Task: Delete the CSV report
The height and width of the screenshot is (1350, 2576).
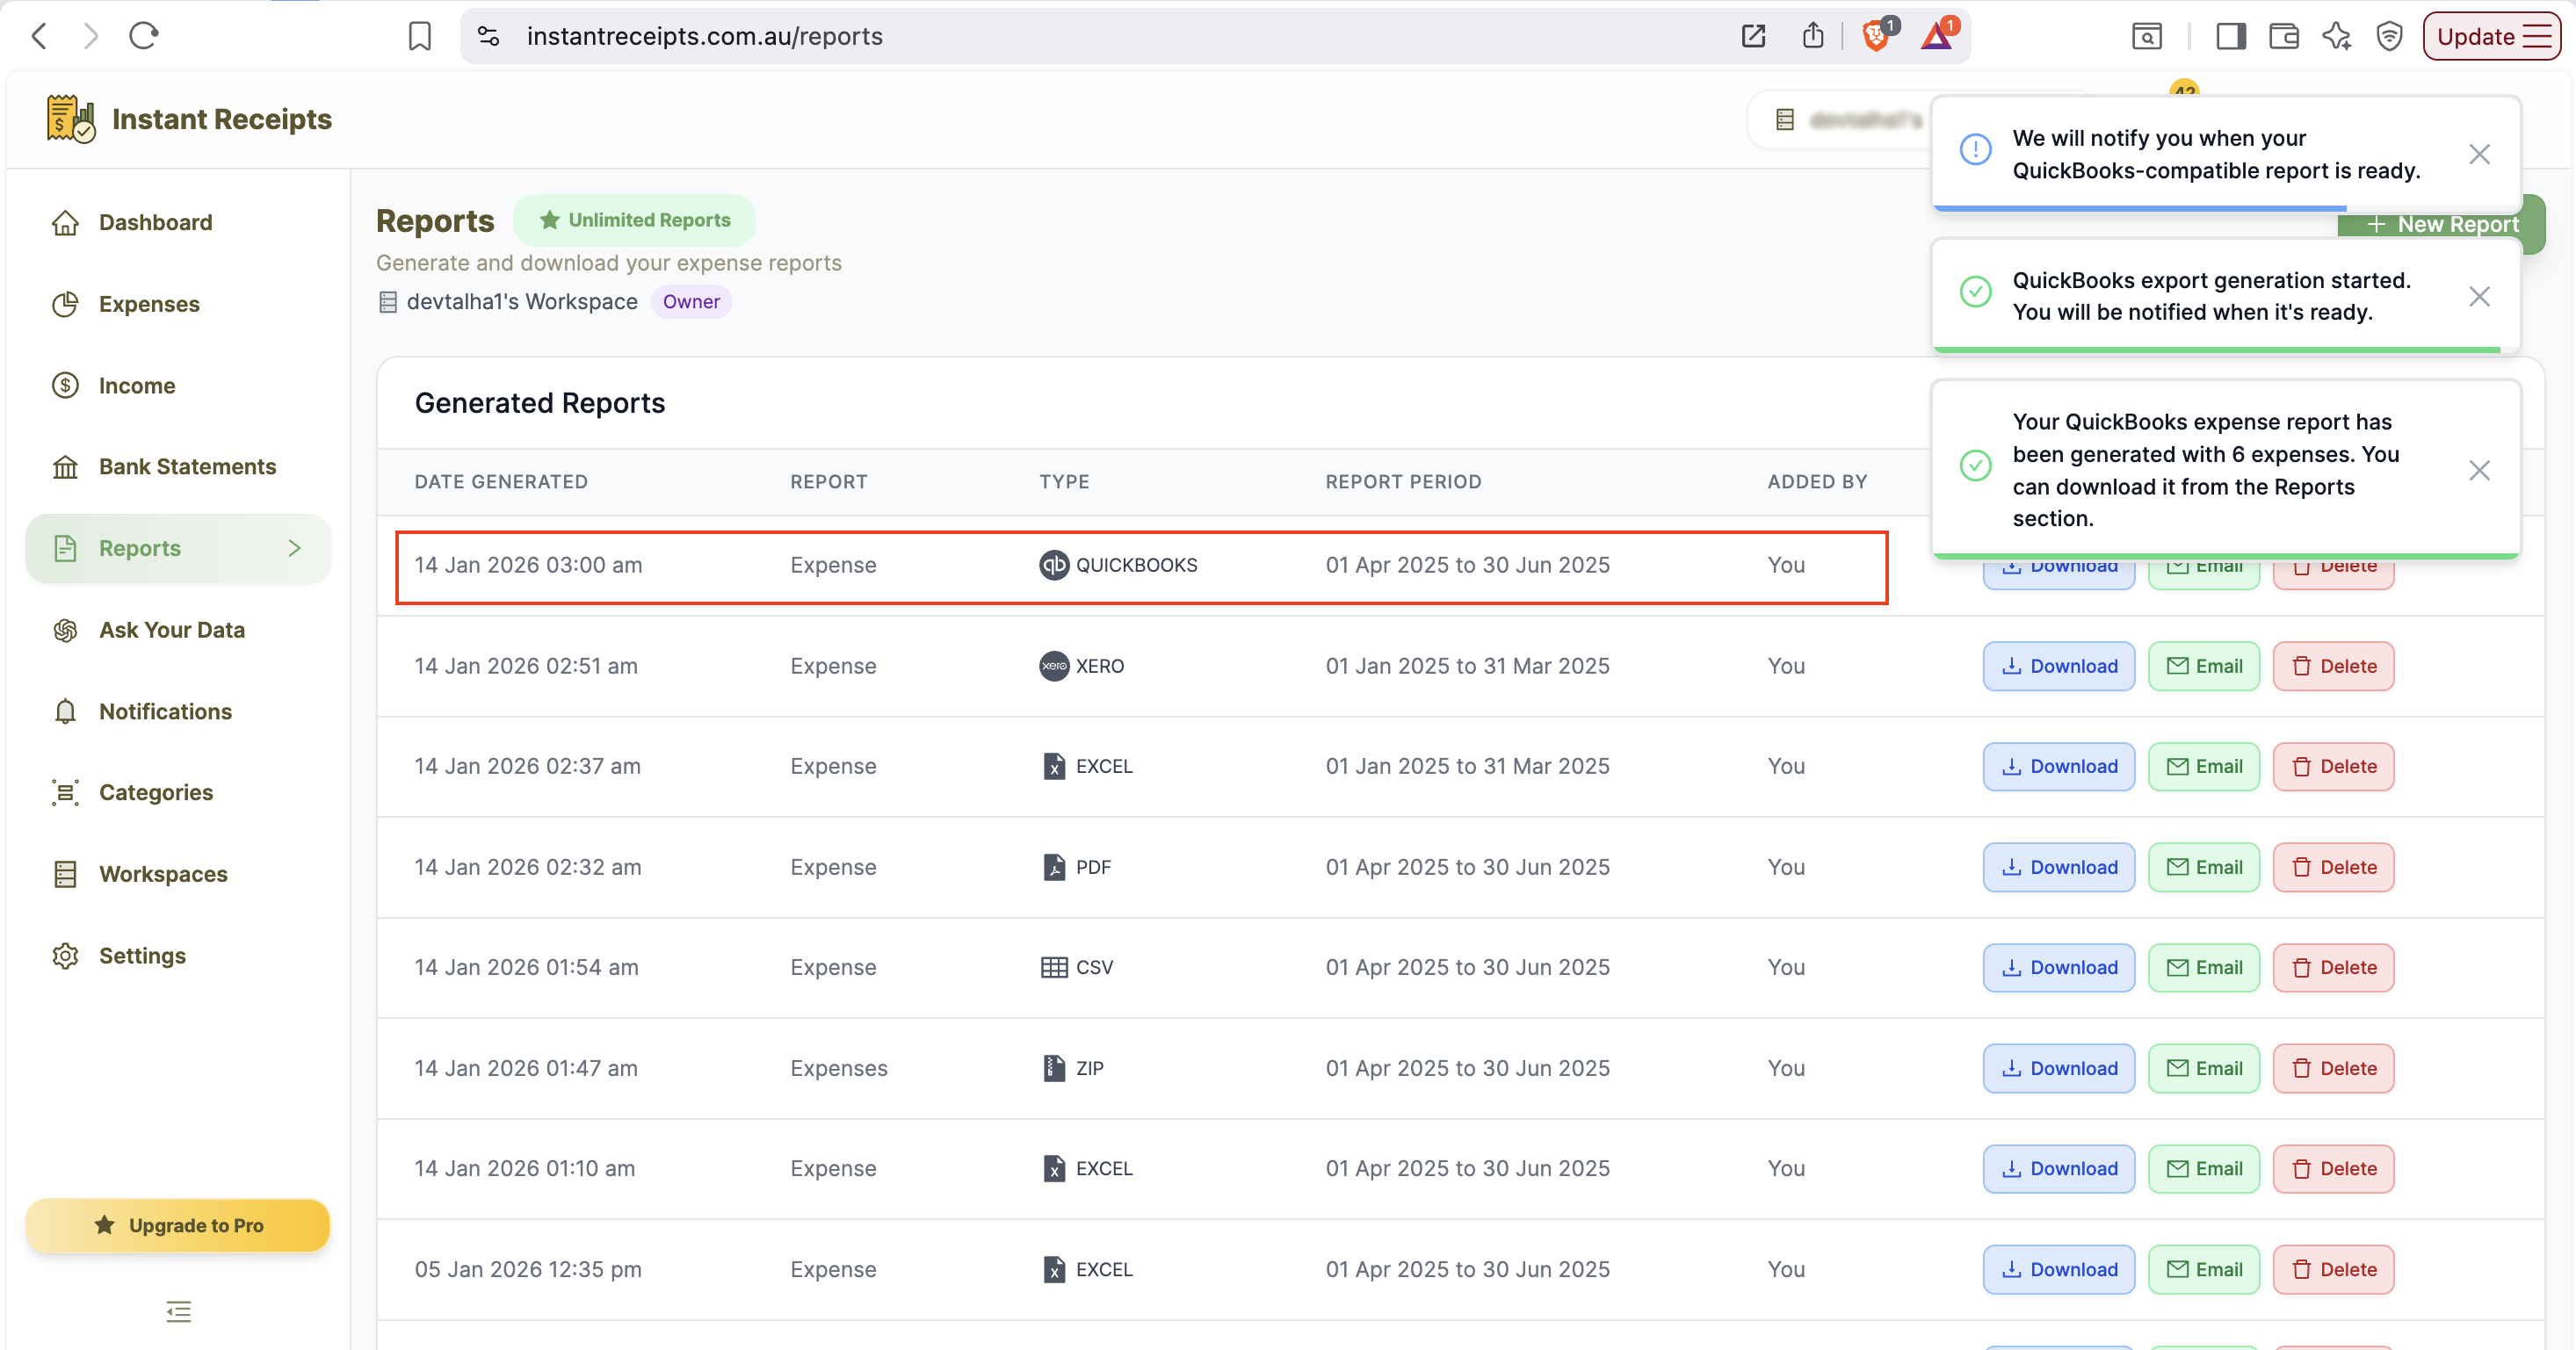Action: pyautogui.click(x=2334, y=967)
